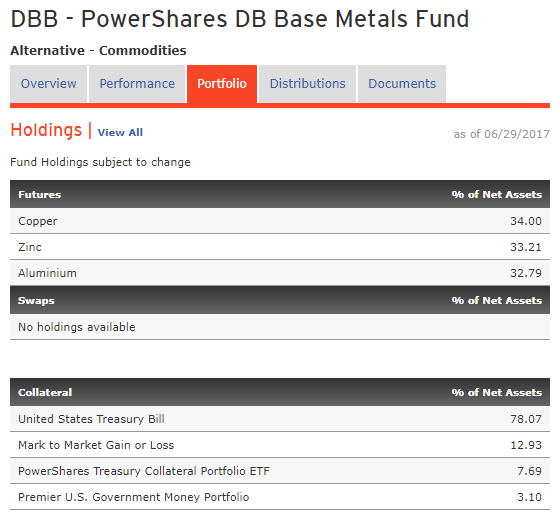The width and height of the screenshot is (559, 527).
Task: Click the as of 06/29/2017 date
Action: tap(501, 134)
